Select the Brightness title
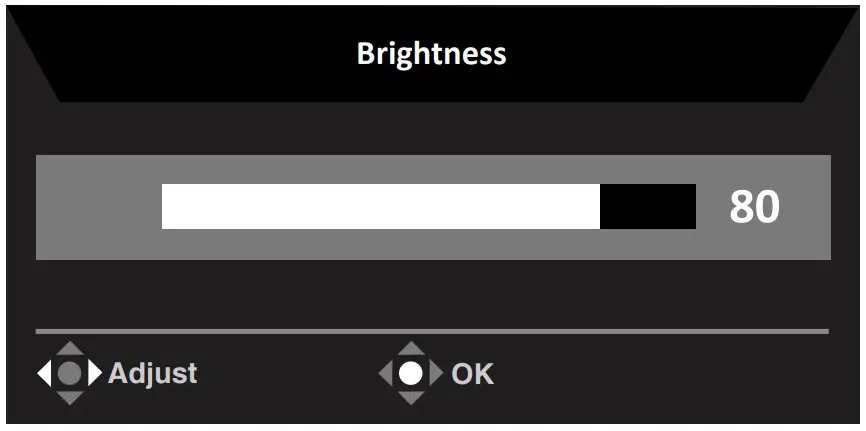The height and width of the screenshot is (431, 866). tap(431, 53)
